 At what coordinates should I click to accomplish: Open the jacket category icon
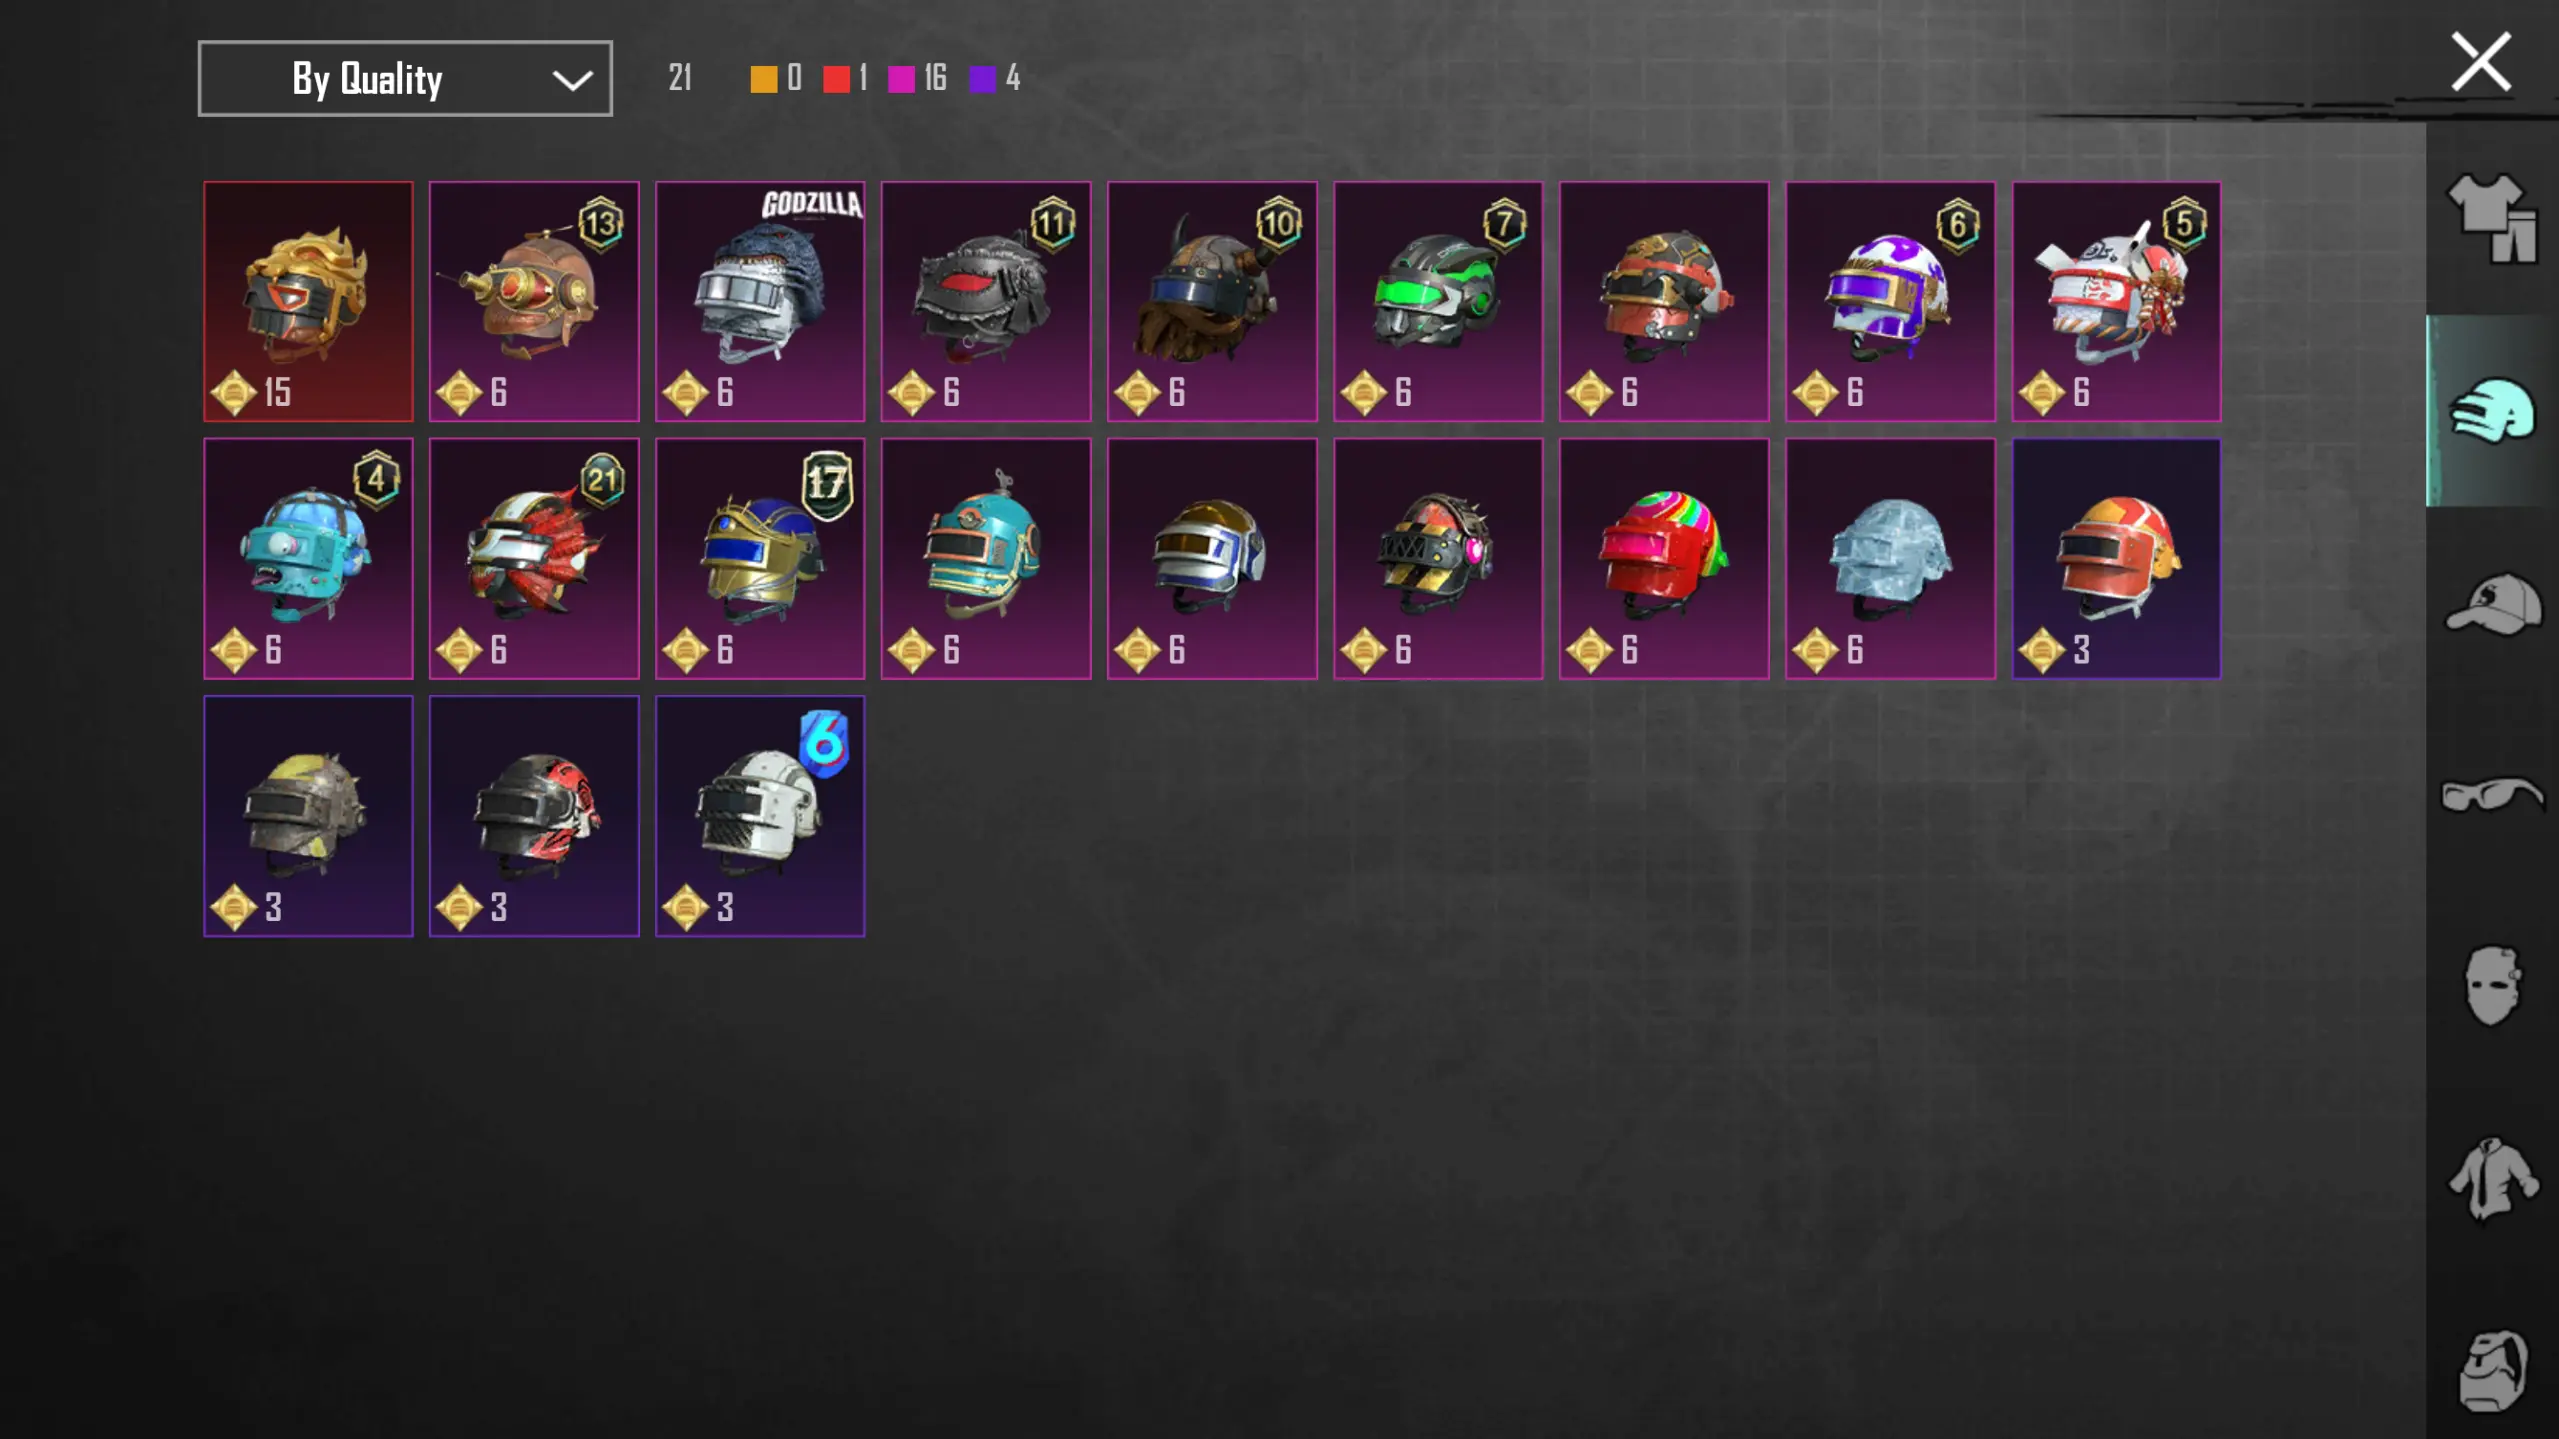coord(2493,1179)
